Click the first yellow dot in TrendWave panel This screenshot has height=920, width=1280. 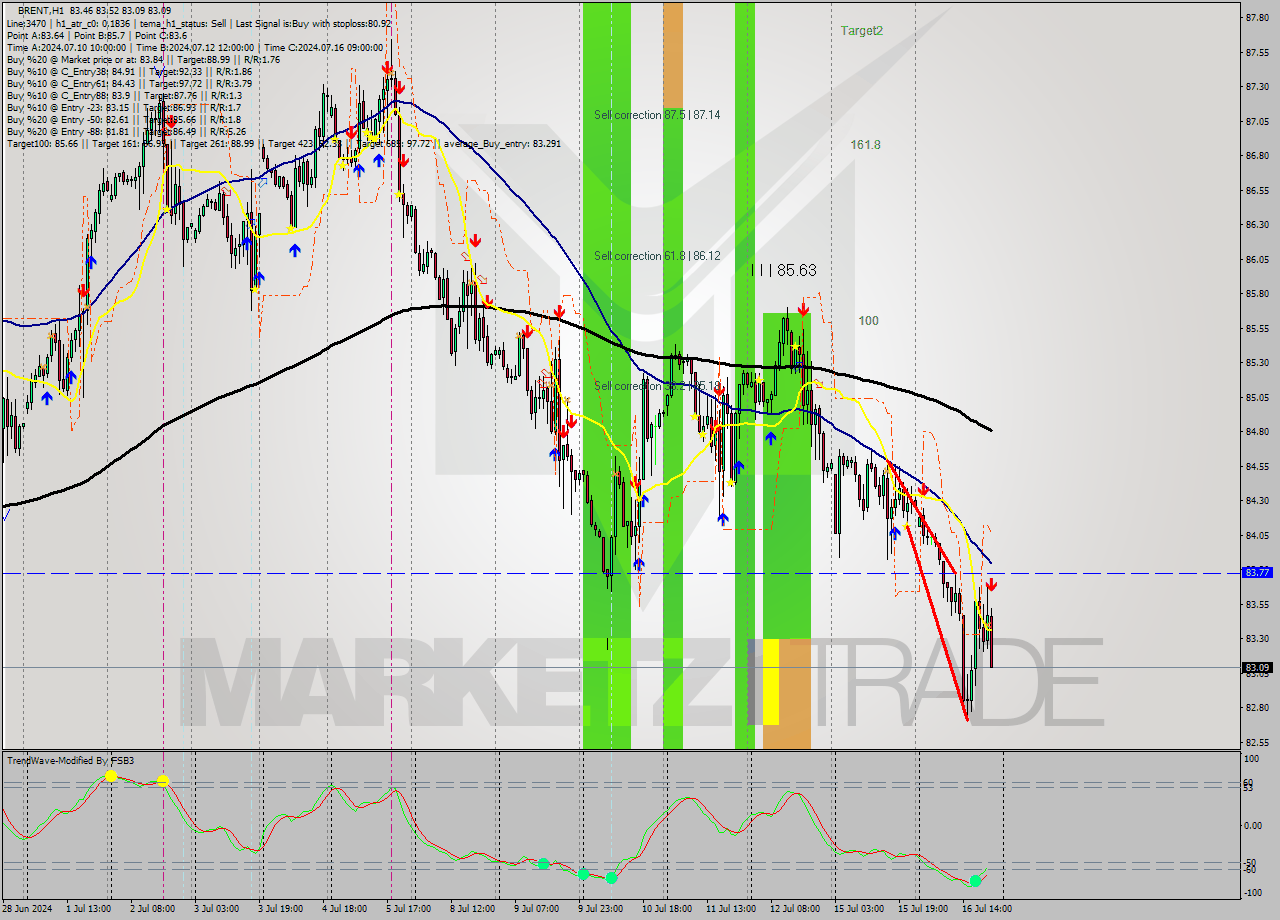(111, 776)
